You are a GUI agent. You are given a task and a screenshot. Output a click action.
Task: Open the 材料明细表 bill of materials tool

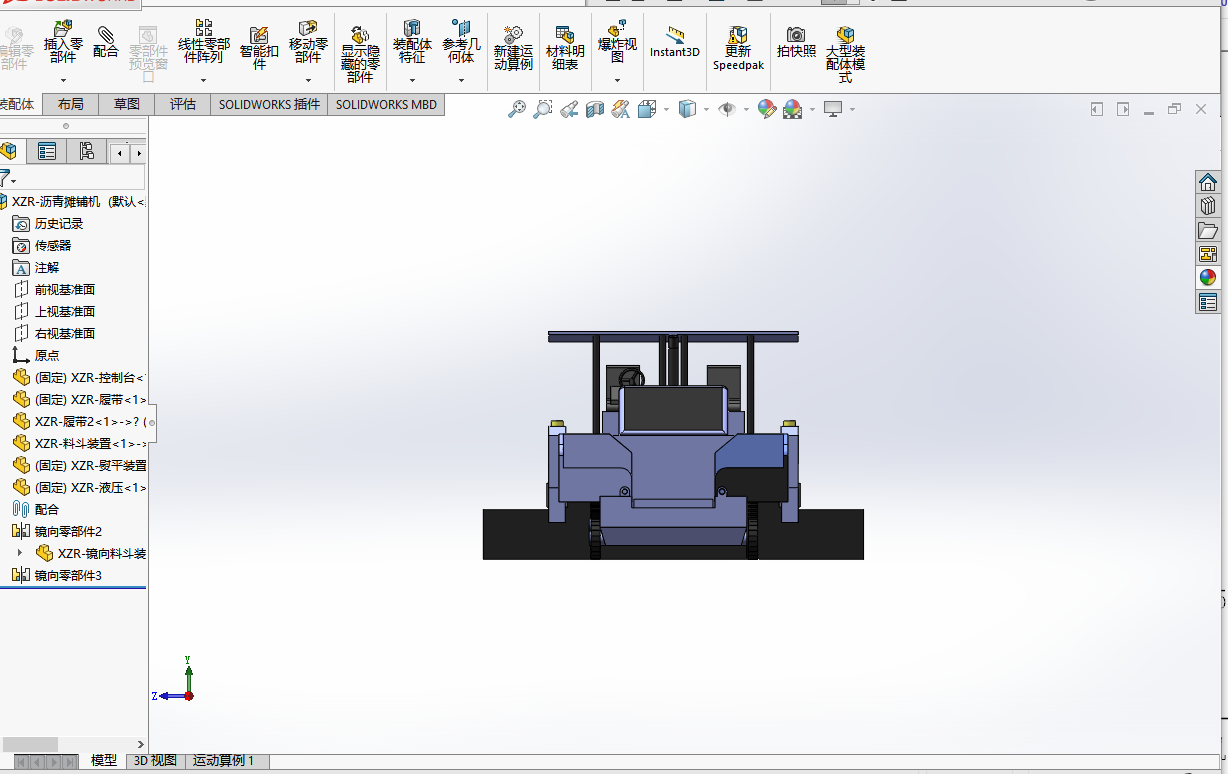click(x=565, y=48)
